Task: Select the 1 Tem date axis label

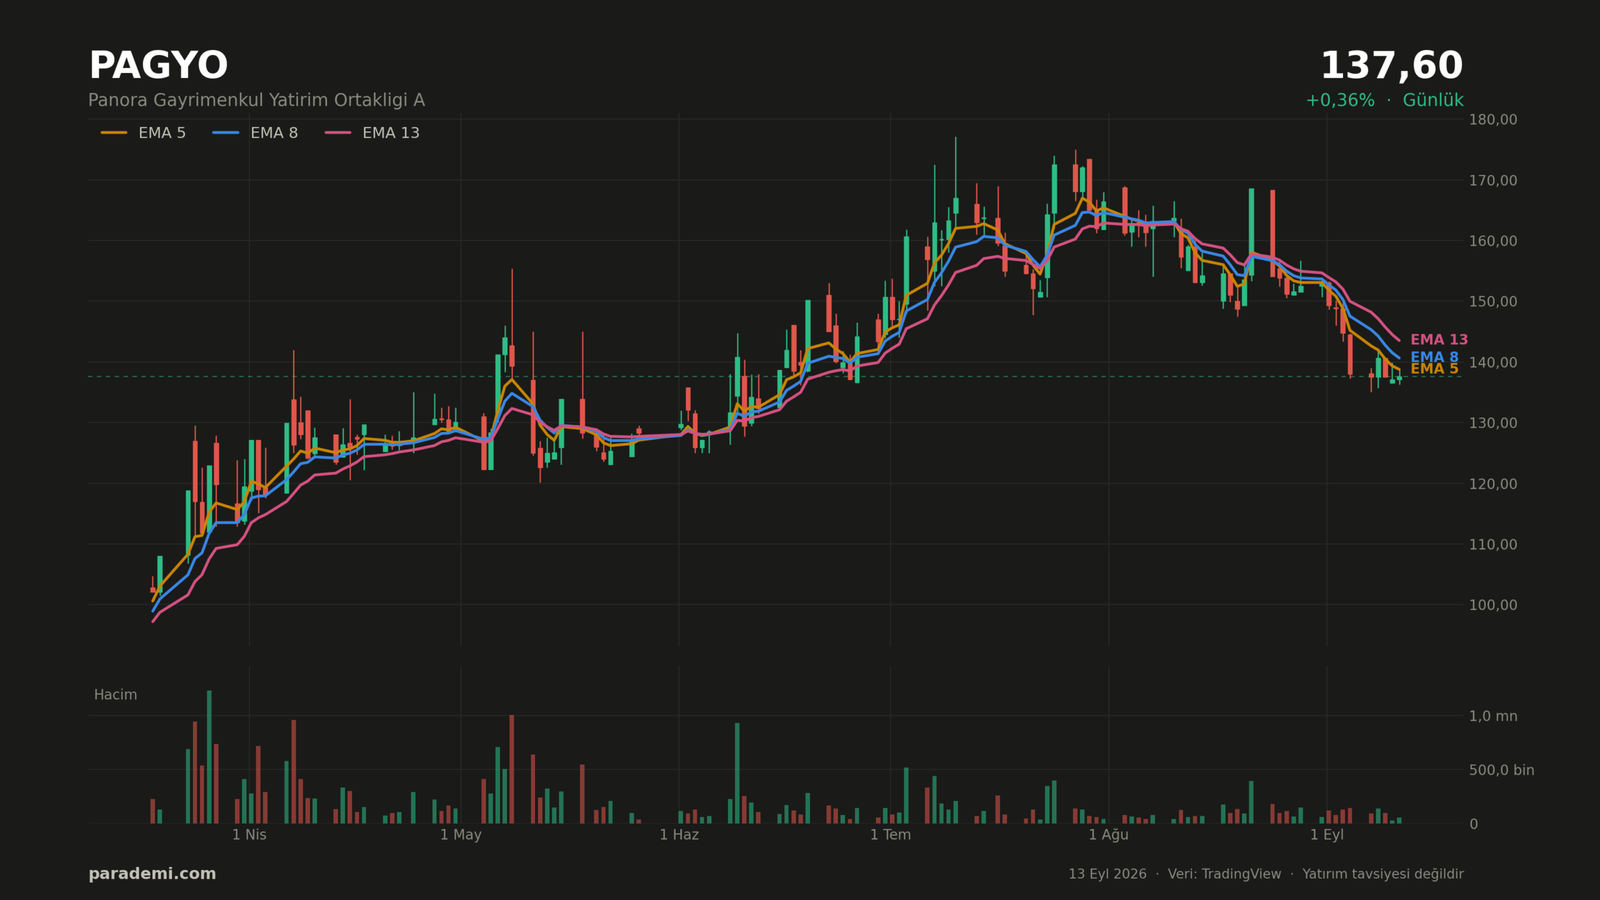Action: coord(890,835)
